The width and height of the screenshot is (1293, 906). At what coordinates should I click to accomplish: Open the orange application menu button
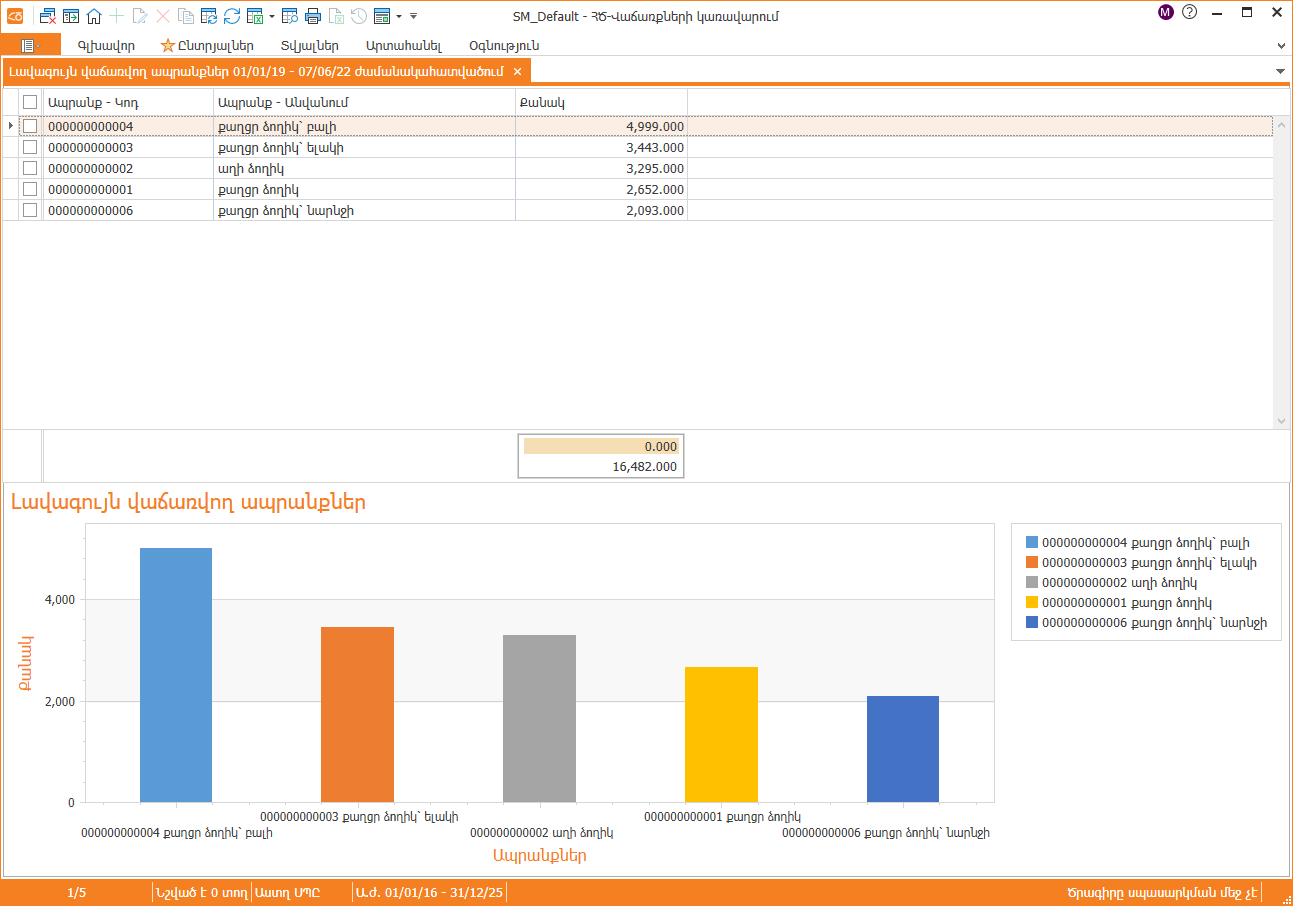click(30, 45)
